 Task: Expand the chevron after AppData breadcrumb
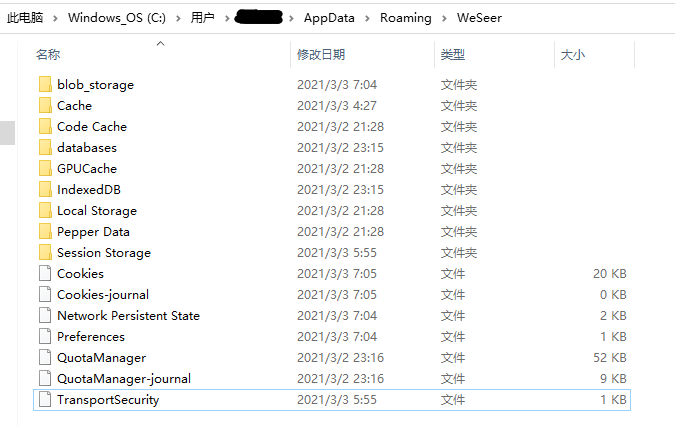tap(367, 18)
